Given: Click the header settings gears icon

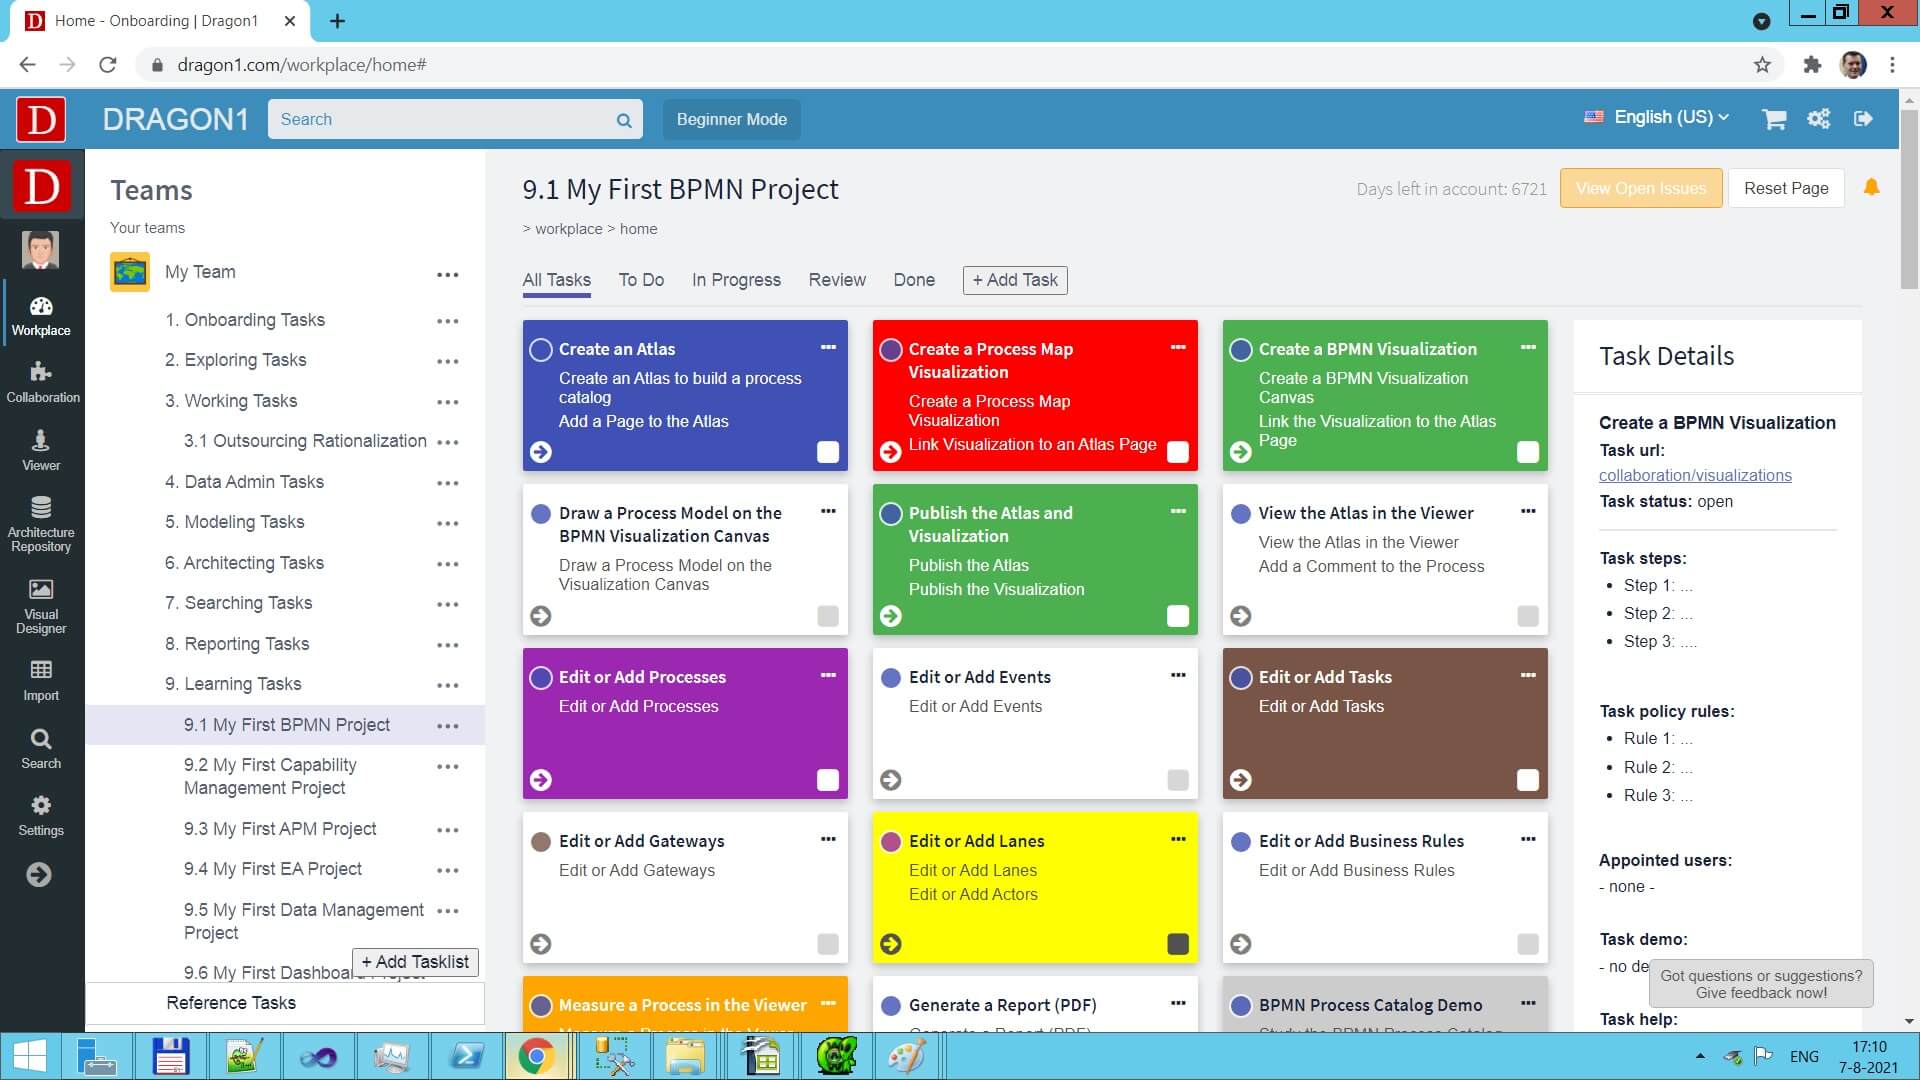Looking at the screenshot, I should (x=1818, y=119).
